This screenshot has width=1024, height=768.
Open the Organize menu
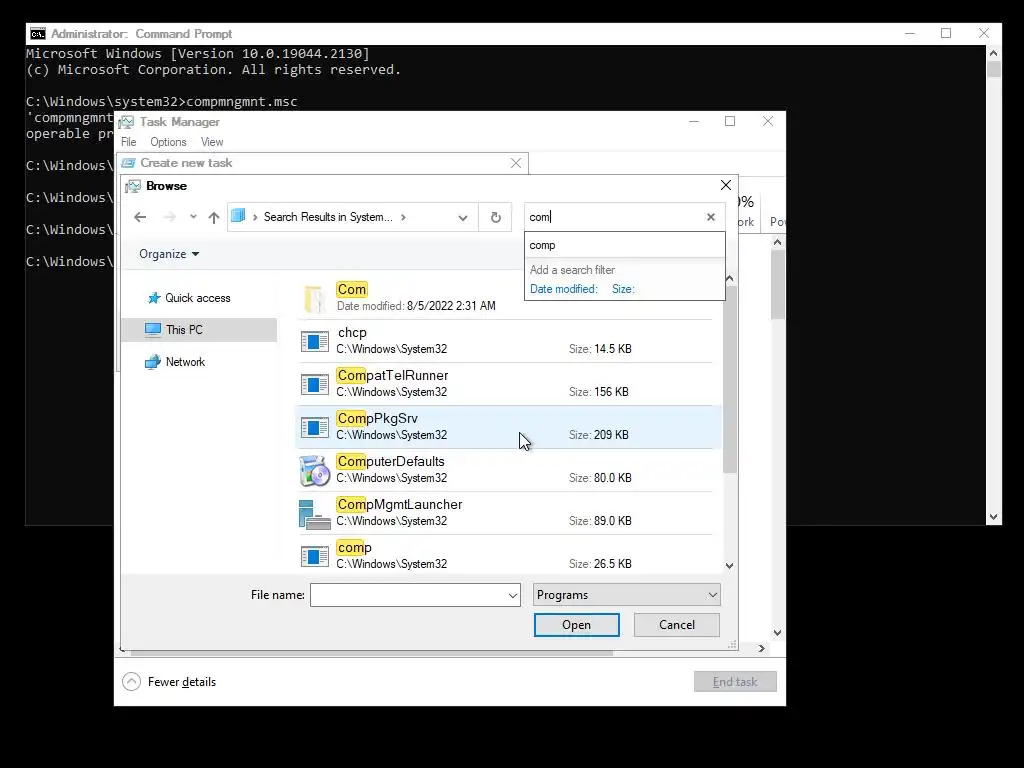169,254
